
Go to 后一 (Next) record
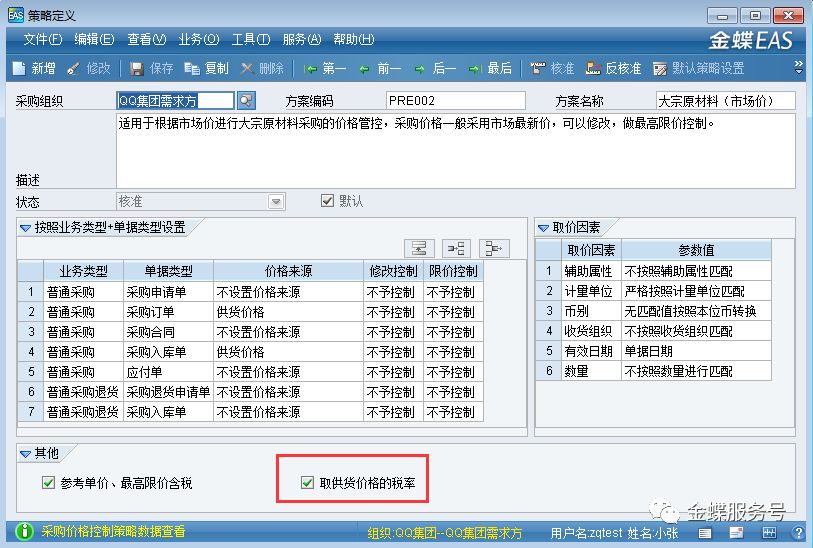tap(436, 68)
